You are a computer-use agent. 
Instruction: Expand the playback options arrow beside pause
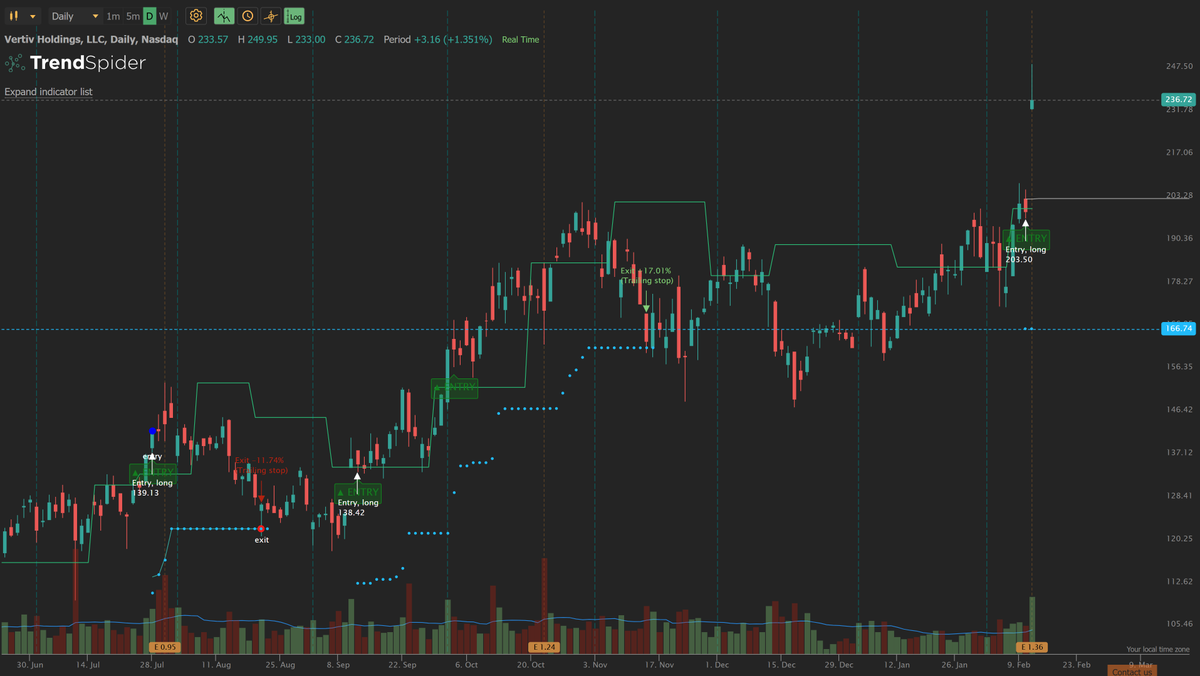(31, 16)
